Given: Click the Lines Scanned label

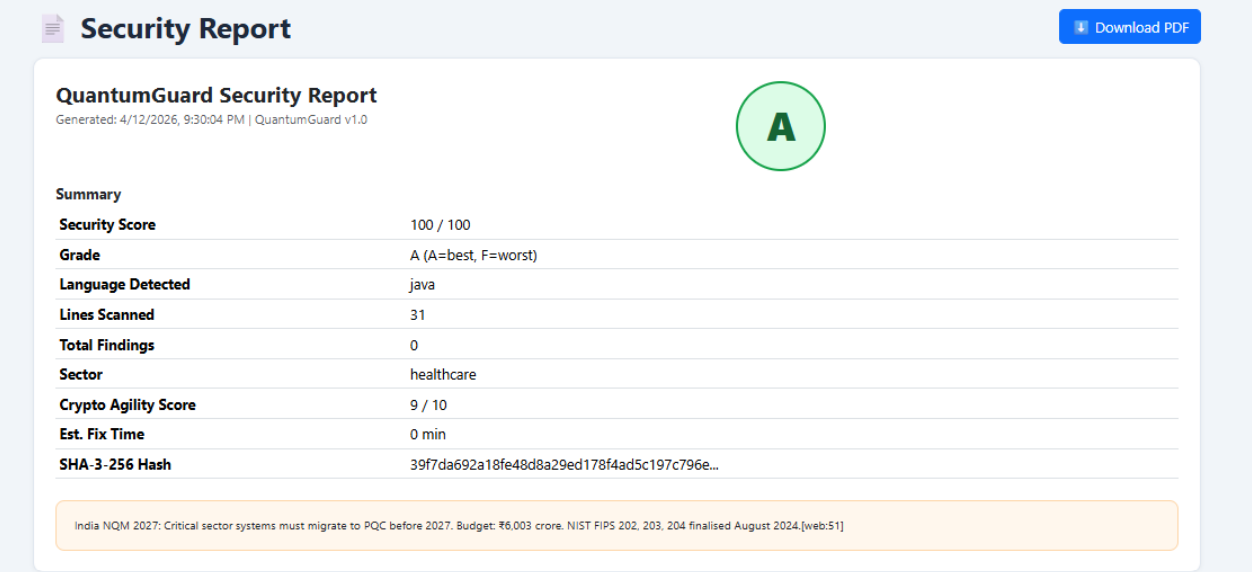Looking at the screenshot, I should coord(106,315).
